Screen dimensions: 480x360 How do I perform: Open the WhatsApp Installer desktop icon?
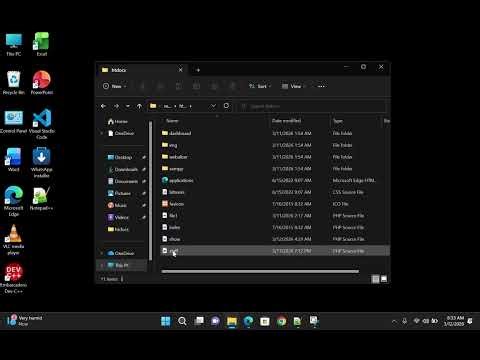[x=42, y=163]
